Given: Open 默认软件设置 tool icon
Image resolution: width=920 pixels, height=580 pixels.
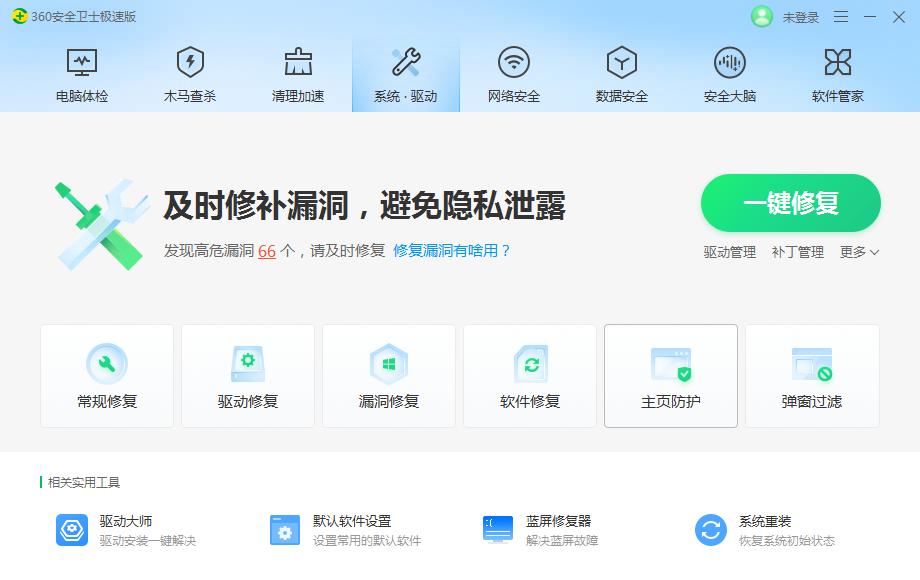Looking at the screenshot, I should (284, 527).
